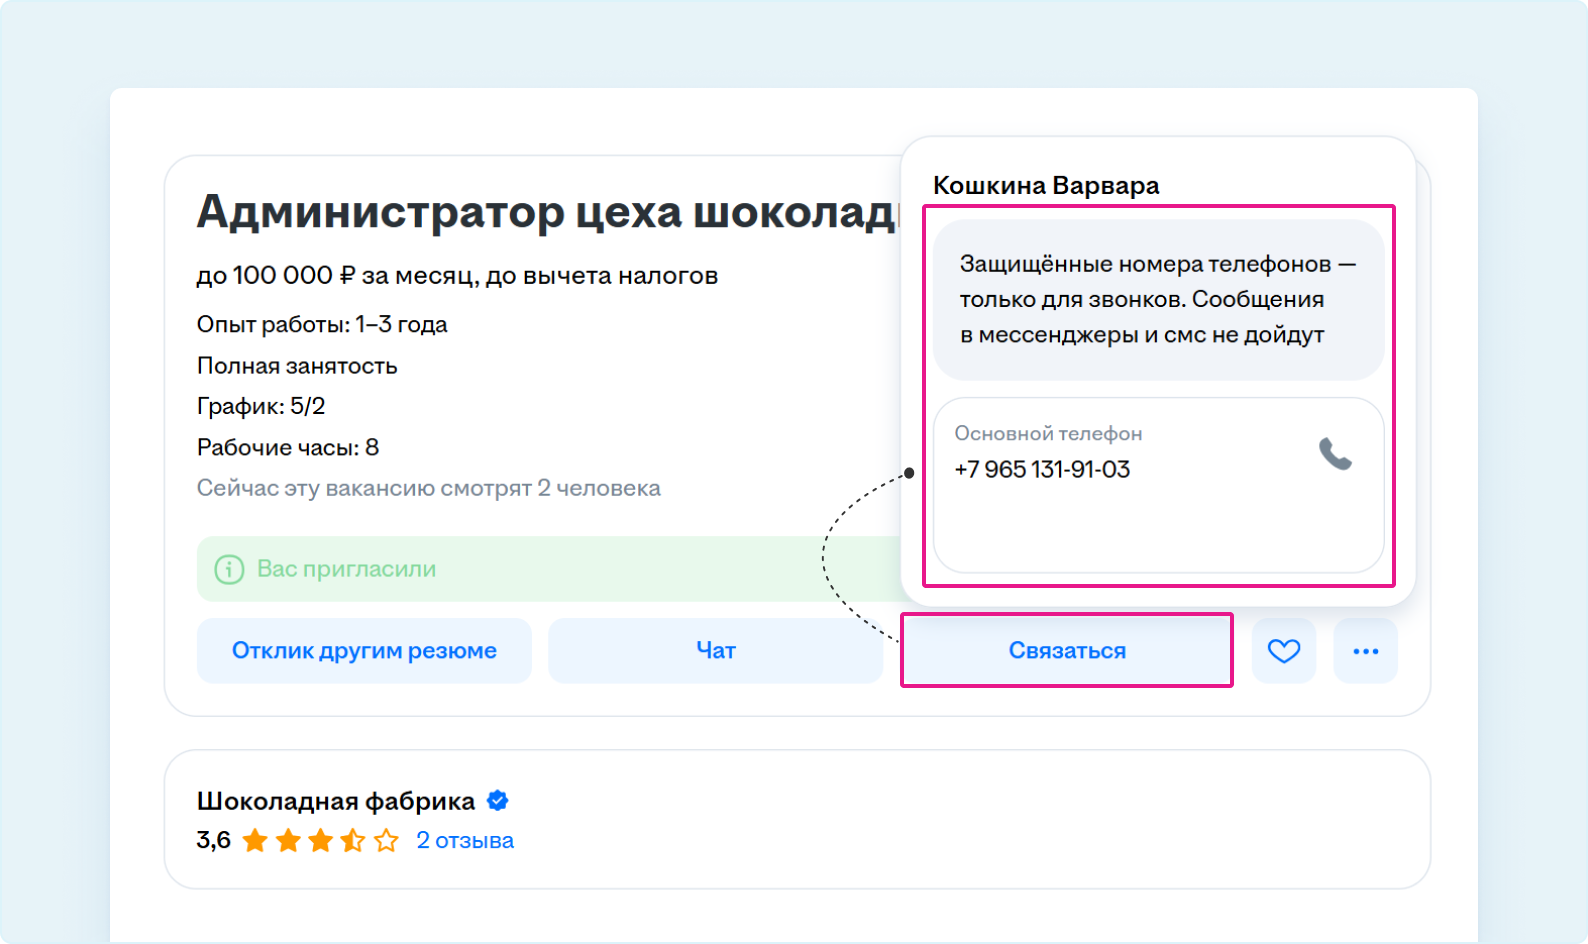Open the Чат button
This screenshot has width=1588, height=944.
[x=715, y=651]
